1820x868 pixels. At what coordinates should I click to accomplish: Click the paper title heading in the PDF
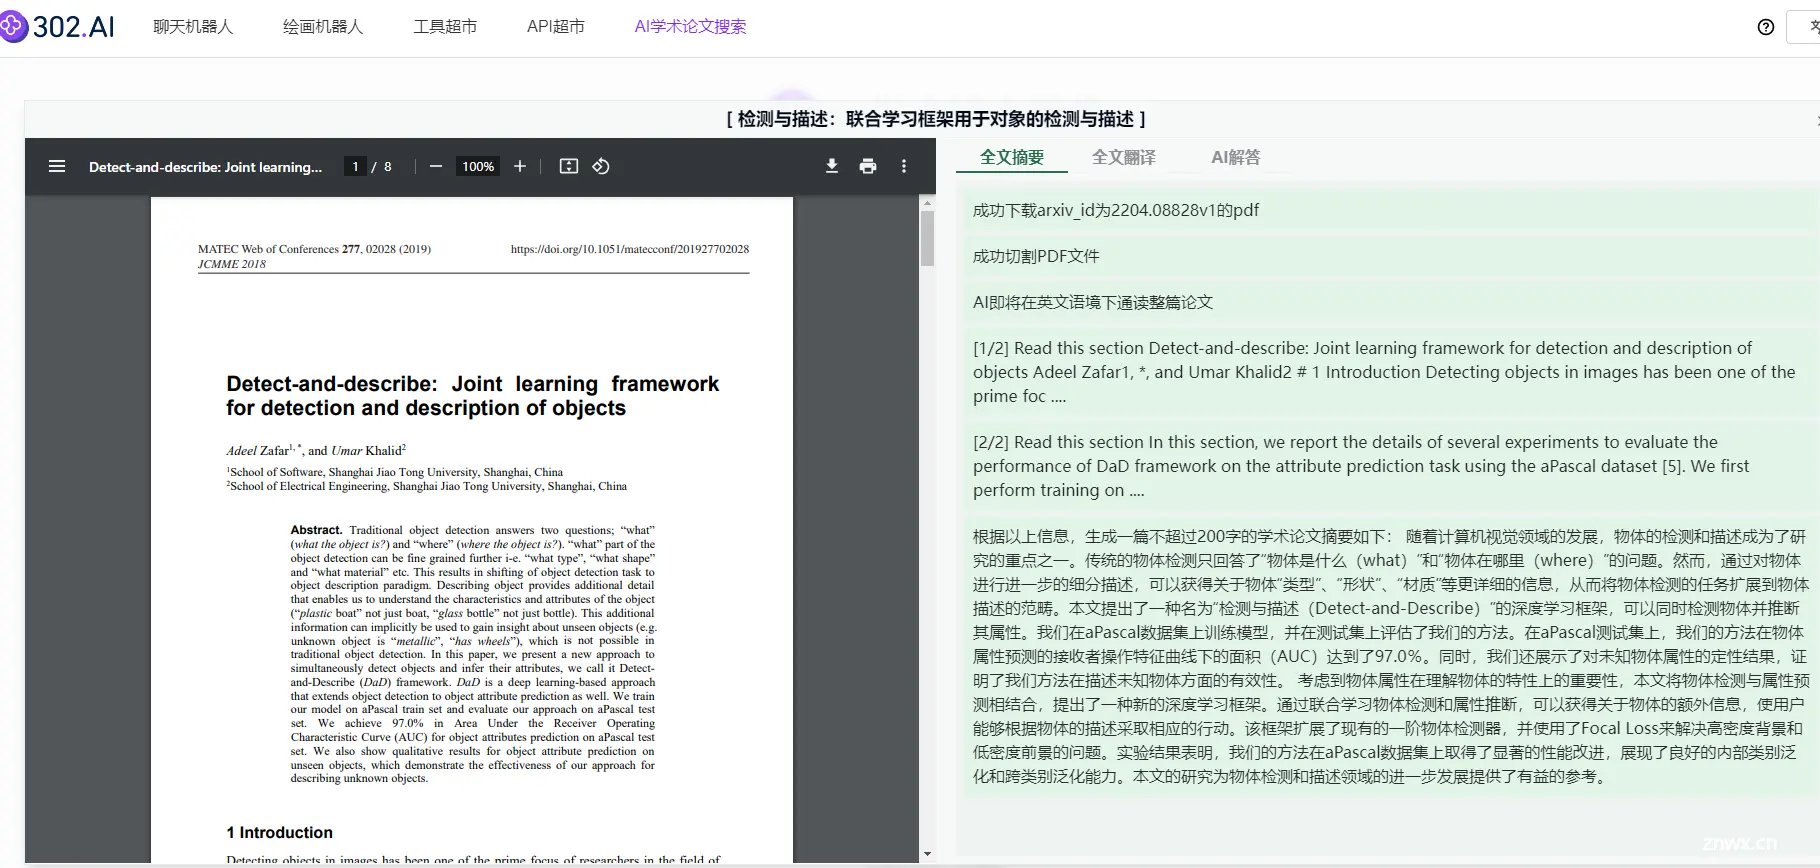472,396
